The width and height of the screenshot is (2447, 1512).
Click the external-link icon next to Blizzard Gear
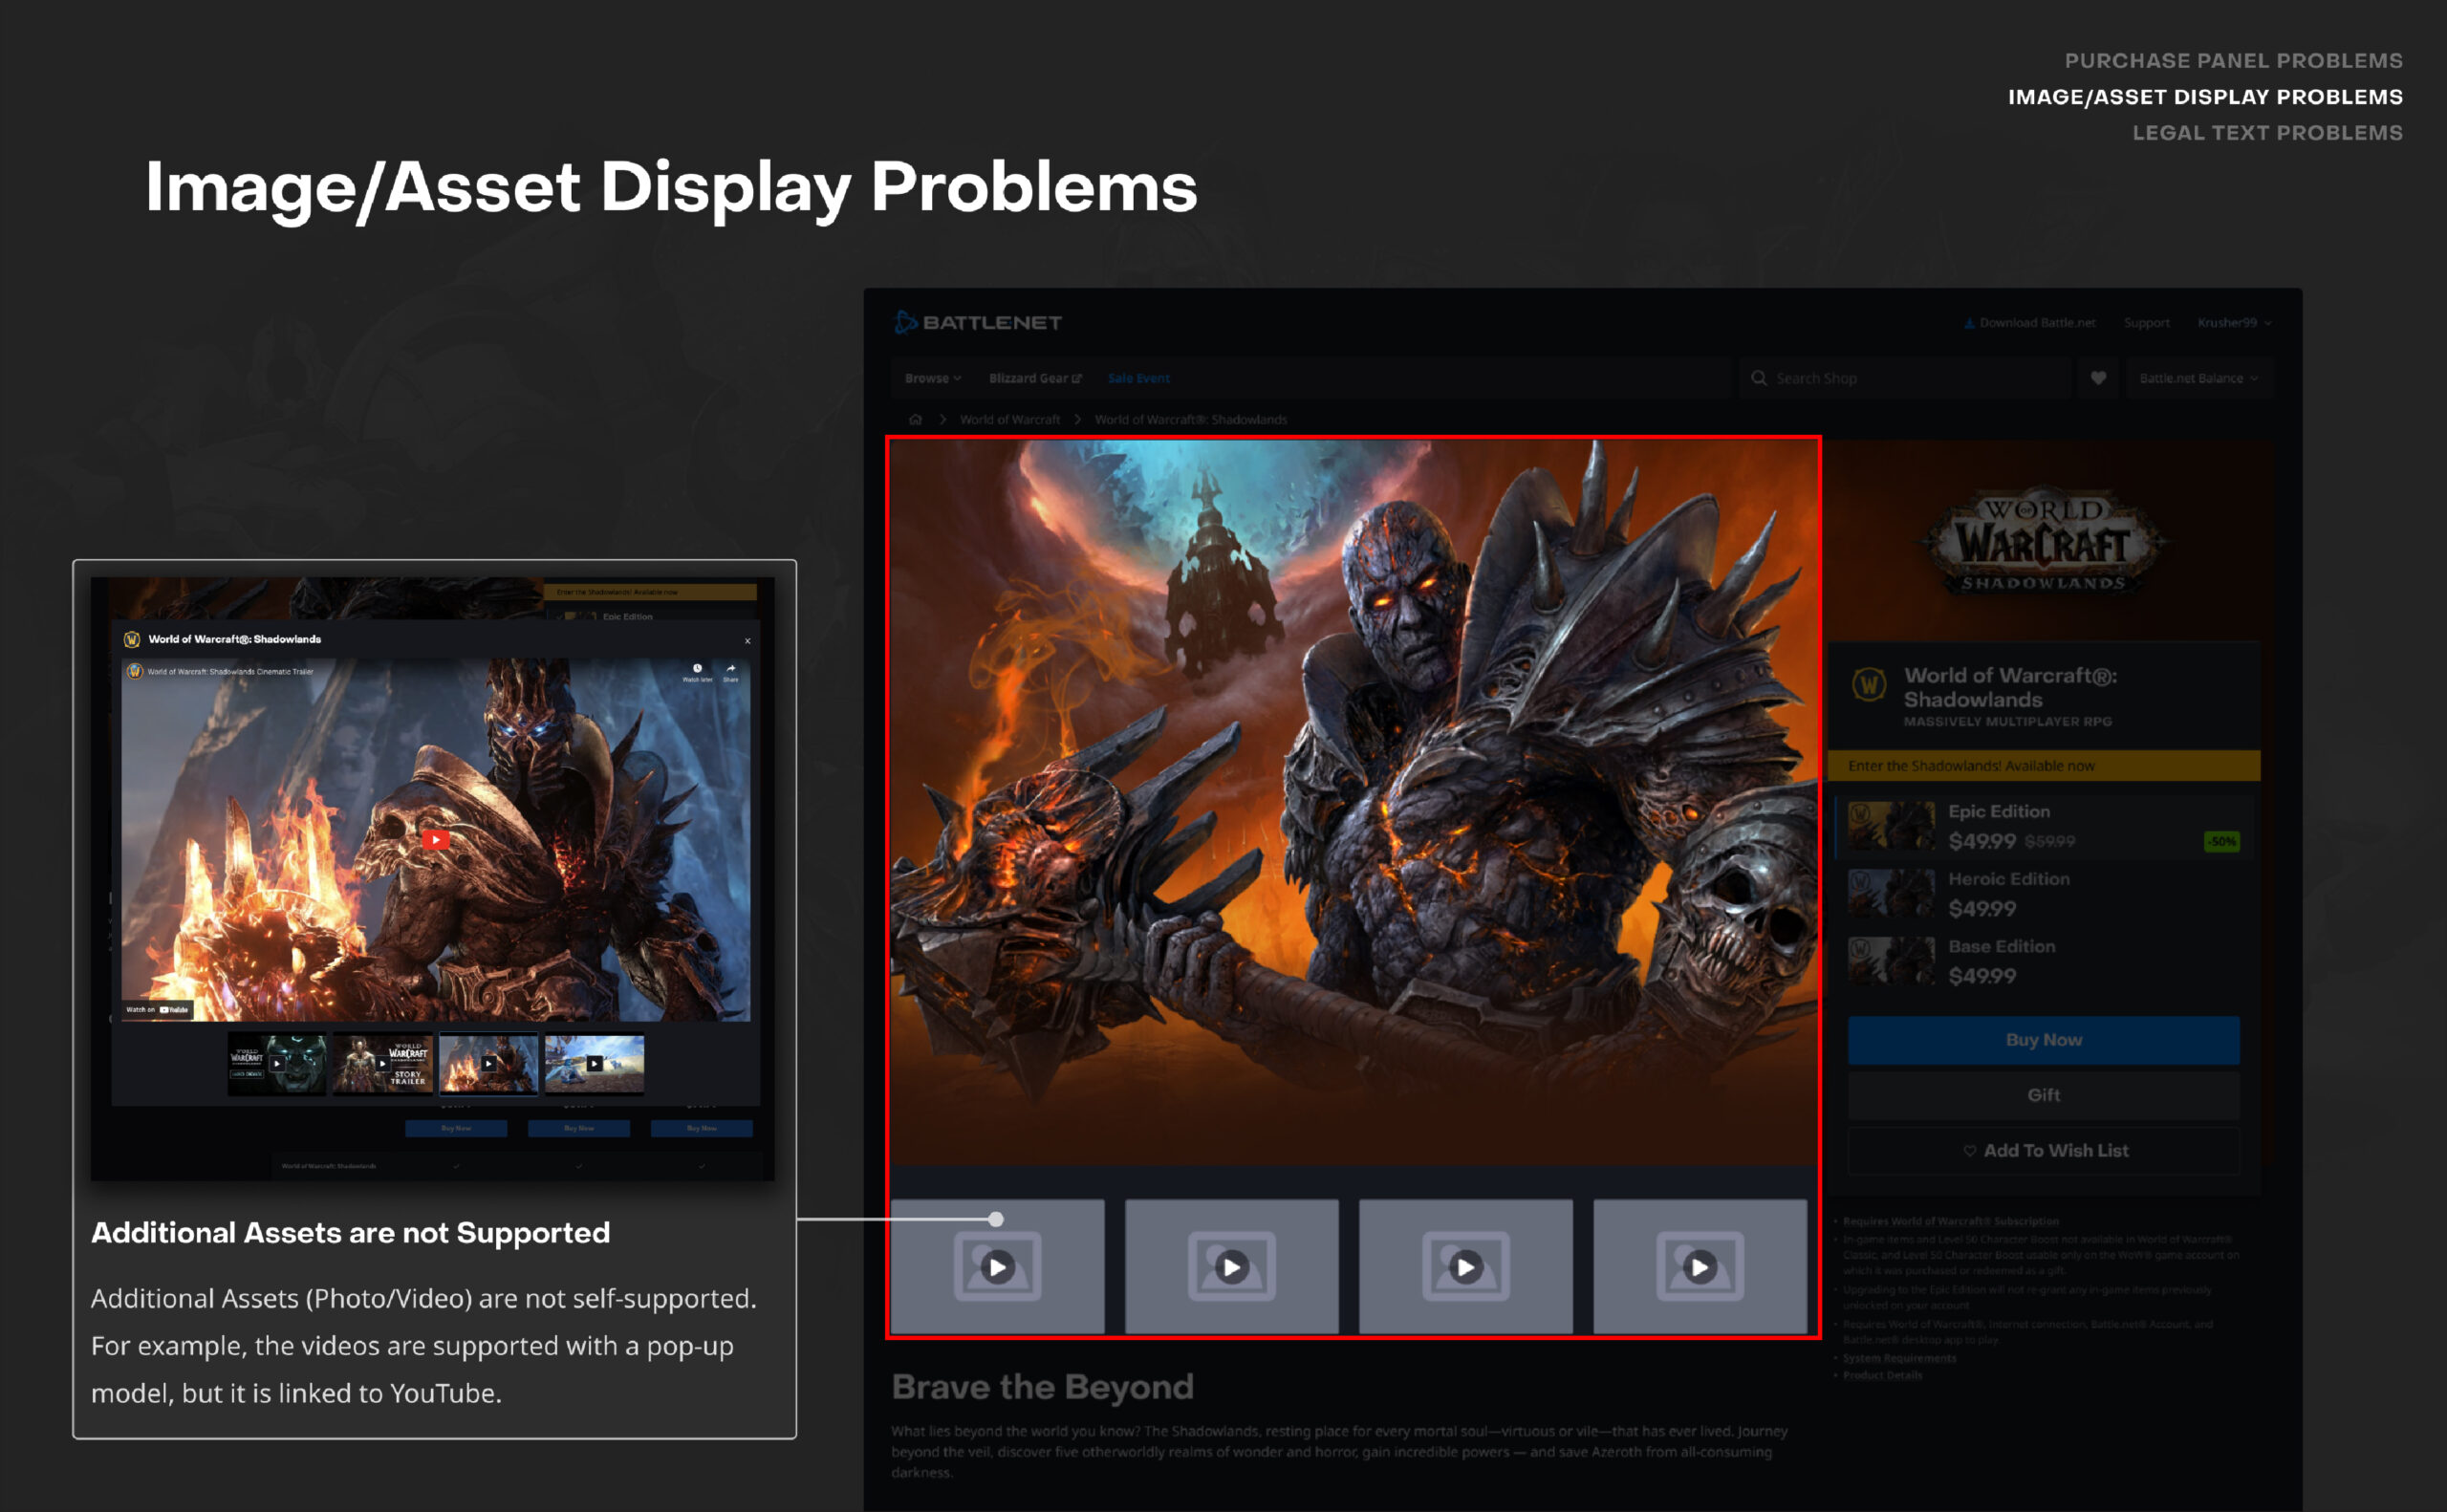(x=1077, y=378)
